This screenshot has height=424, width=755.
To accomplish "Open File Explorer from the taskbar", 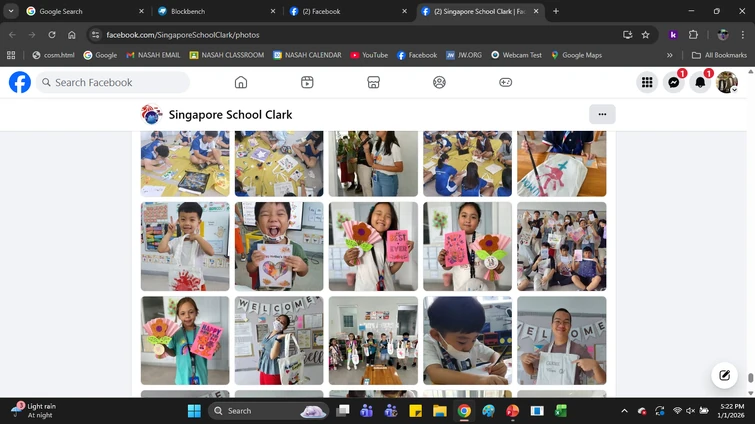I will click(x=439, y=411).
